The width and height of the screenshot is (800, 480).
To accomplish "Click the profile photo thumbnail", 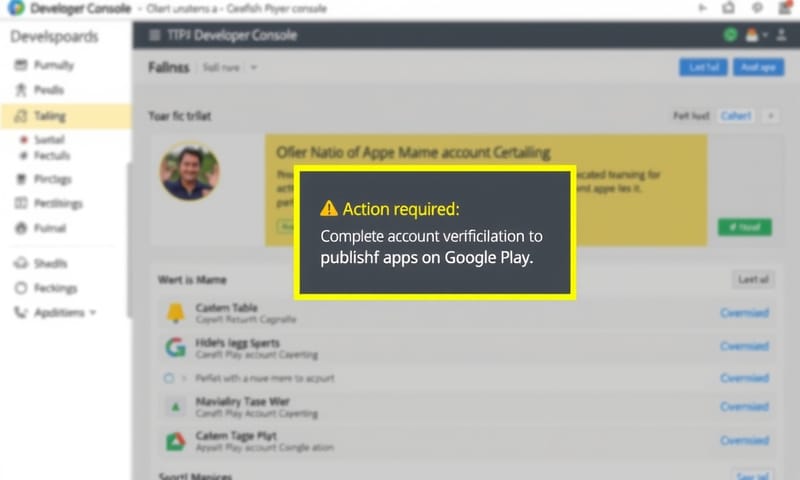I will point(189,171).
